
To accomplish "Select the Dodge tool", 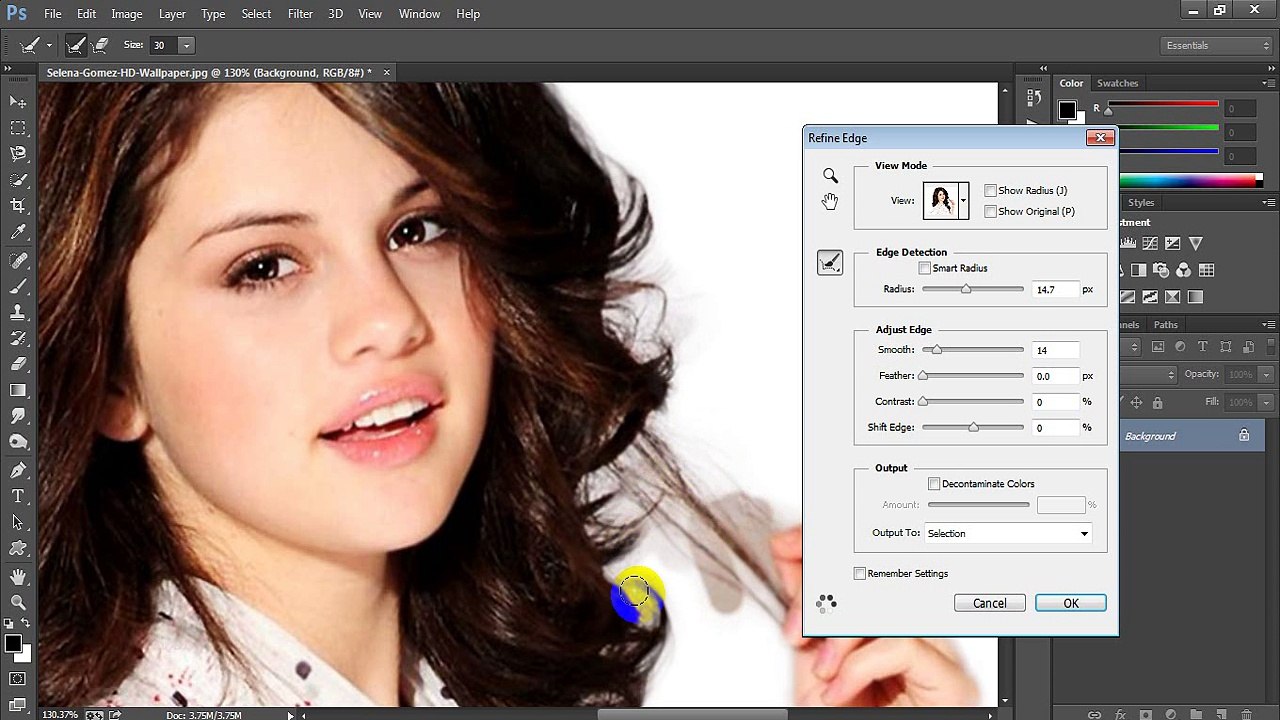I will point(18,442).
